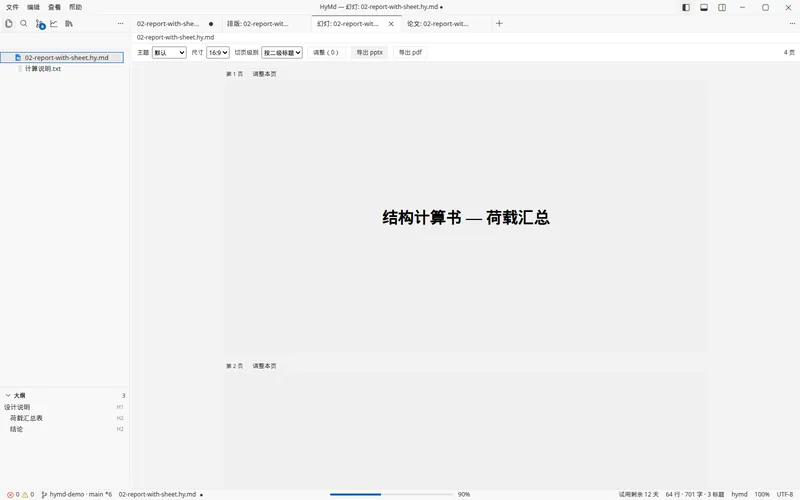
Task: Open the file explorer sidebar icon
Action: [9, 23]
